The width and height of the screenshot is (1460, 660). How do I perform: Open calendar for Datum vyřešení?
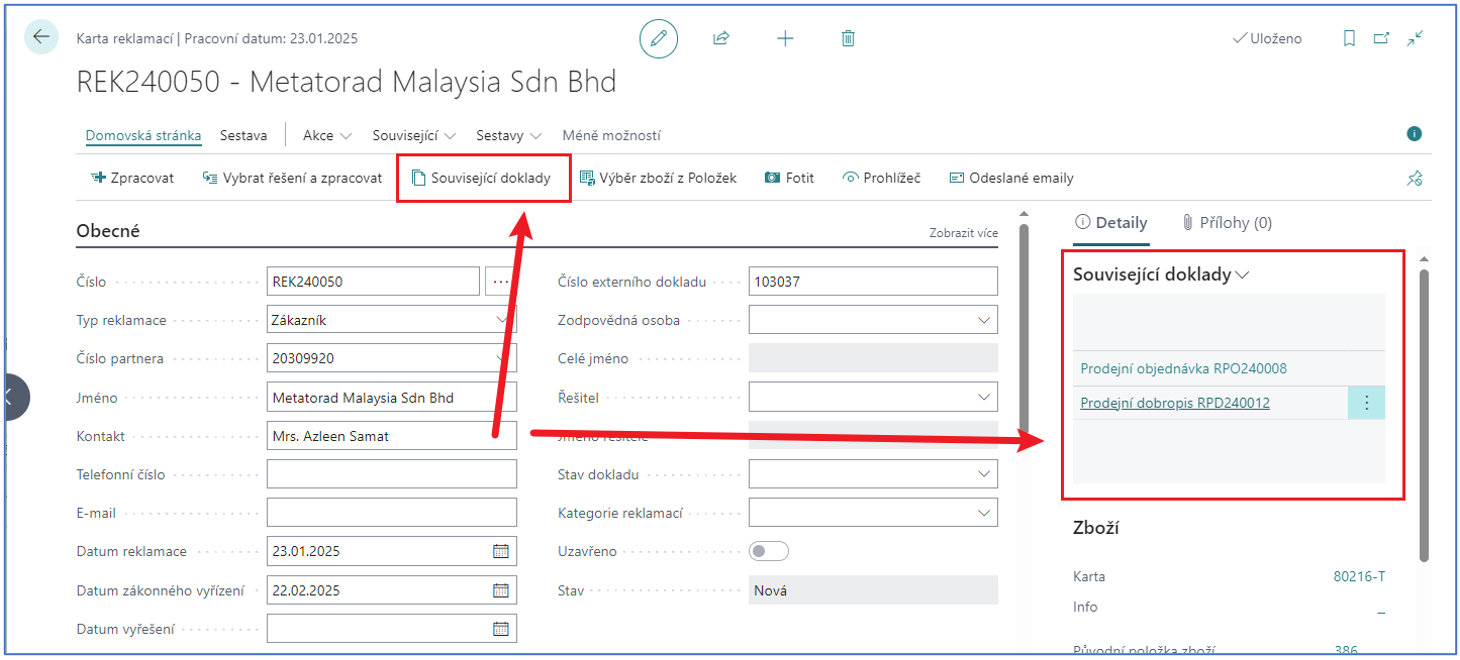click(x=501, y=629)
